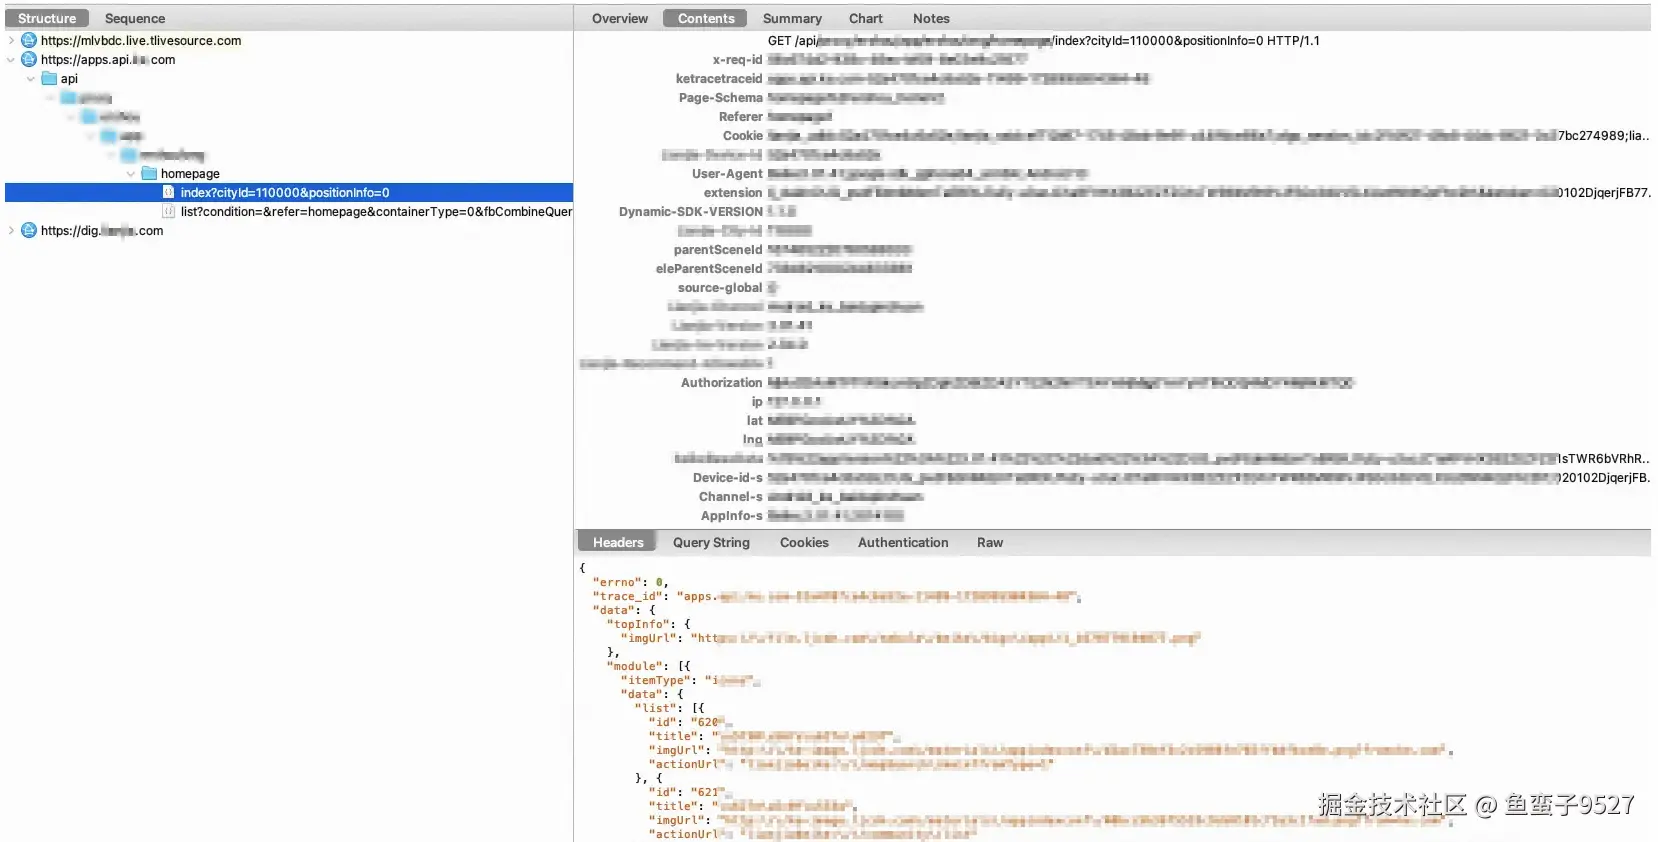
Task: Click the globe icon of mlvbdc.live.tlivesource.com host
Action: [x=29, y=41]
